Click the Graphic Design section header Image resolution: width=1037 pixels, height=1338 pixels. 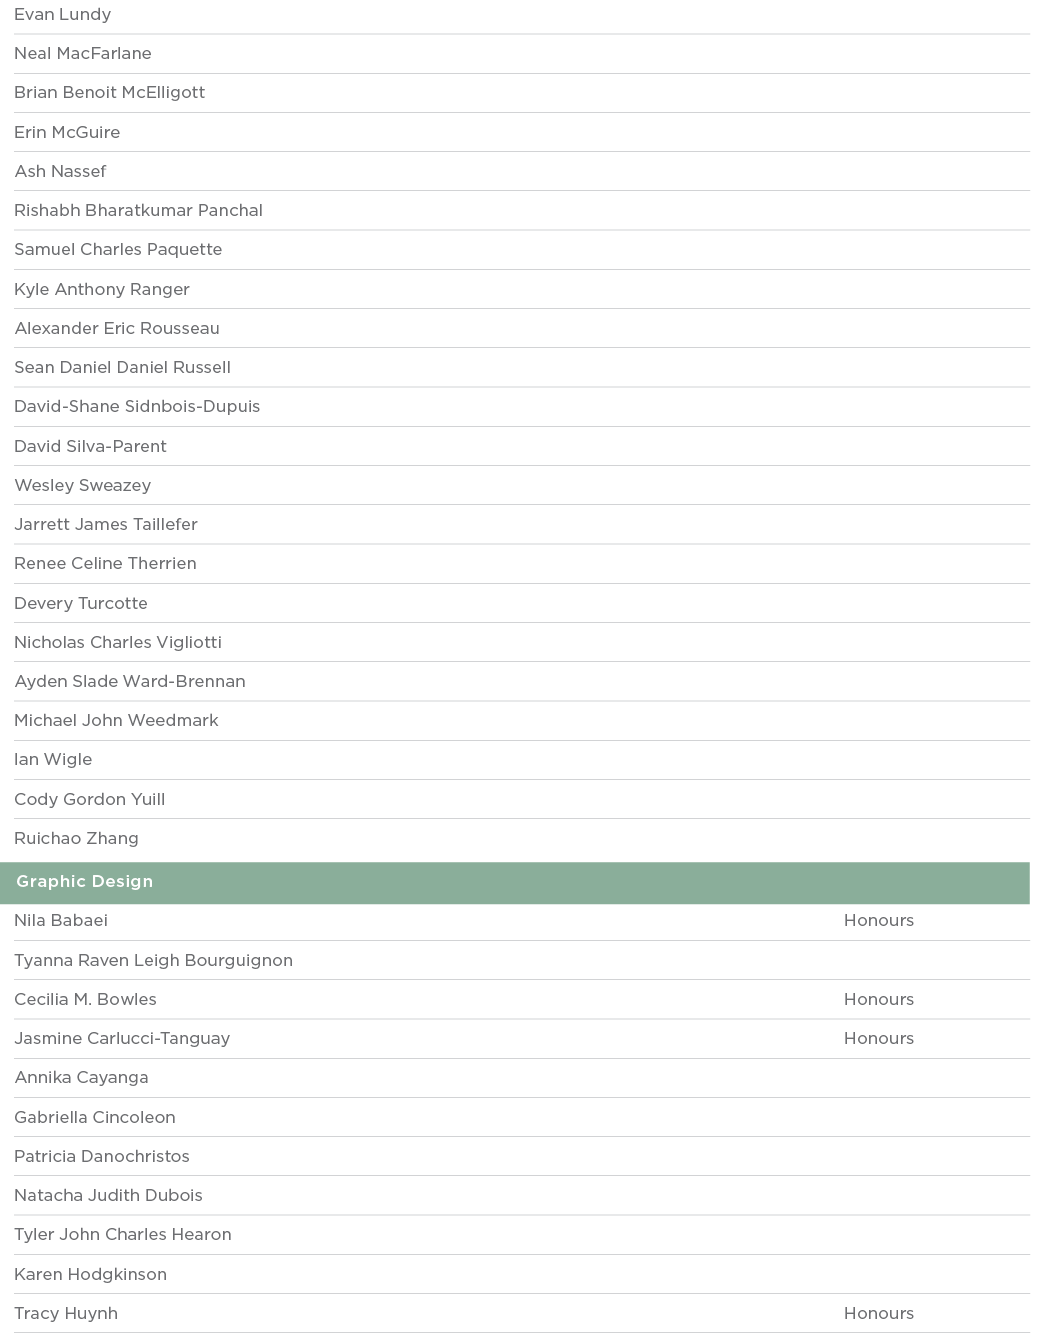pyautogui.click(x=85, y=882)
